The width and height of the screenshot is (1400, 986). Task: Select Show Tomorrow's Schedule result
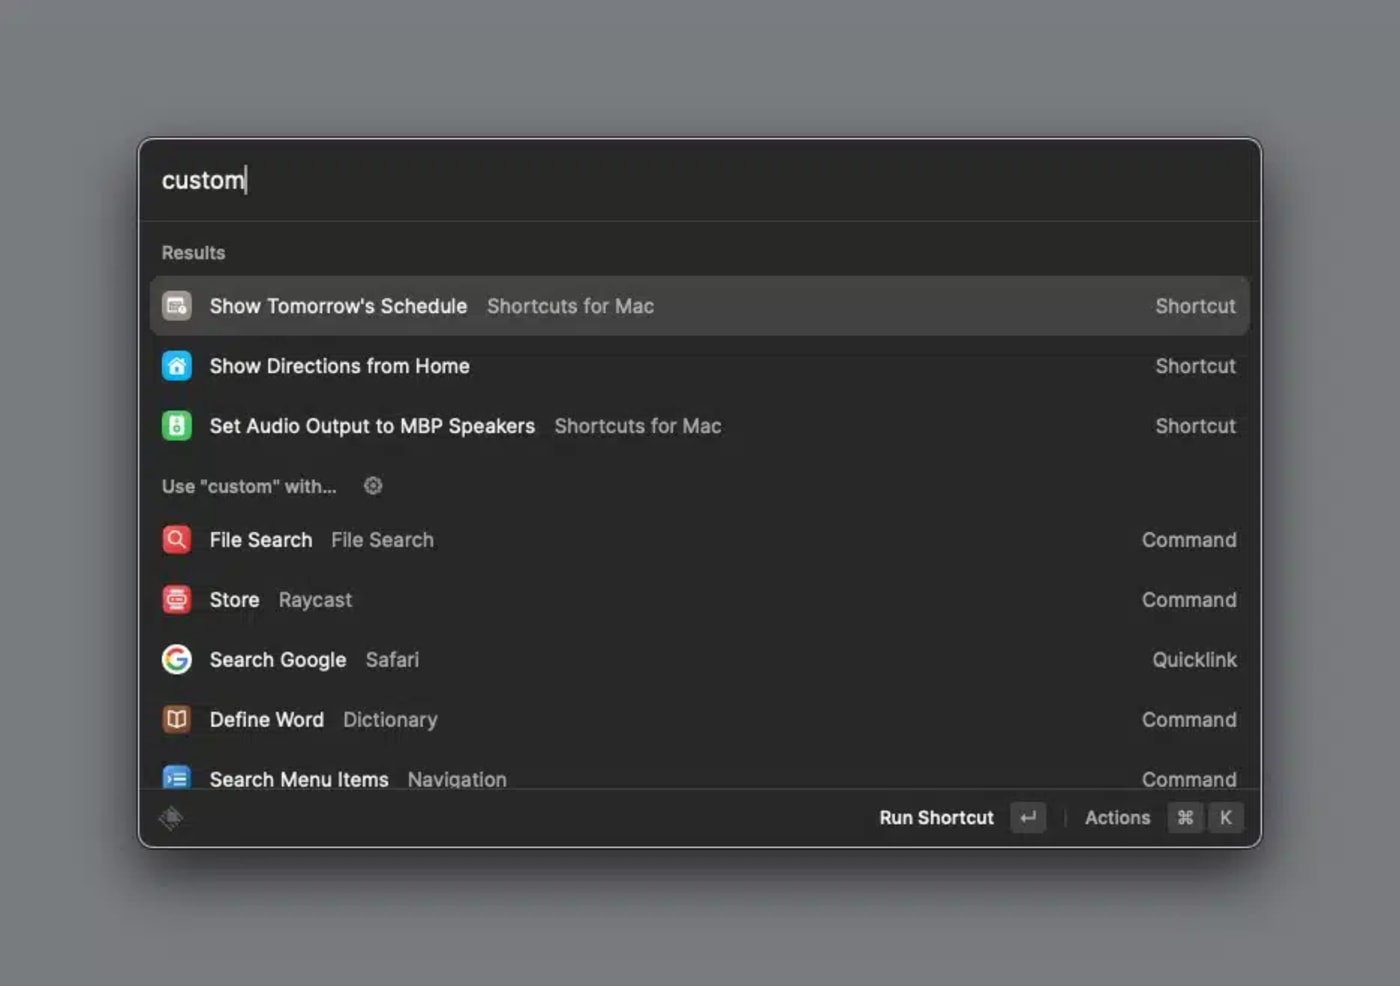coord(700,306)
